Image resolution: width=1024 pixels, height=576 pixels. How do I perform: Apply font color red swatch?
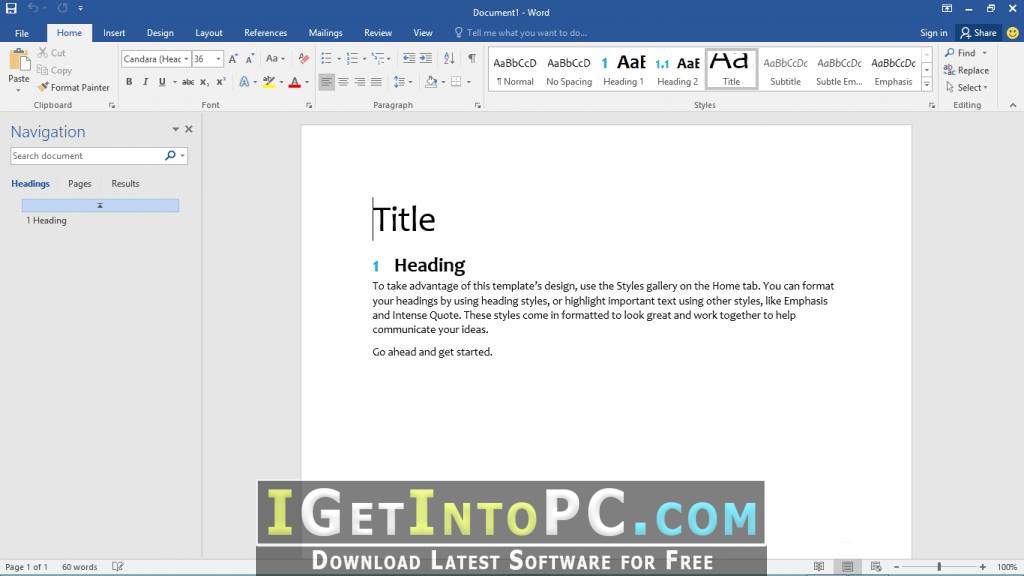click(x=295, y=82)
